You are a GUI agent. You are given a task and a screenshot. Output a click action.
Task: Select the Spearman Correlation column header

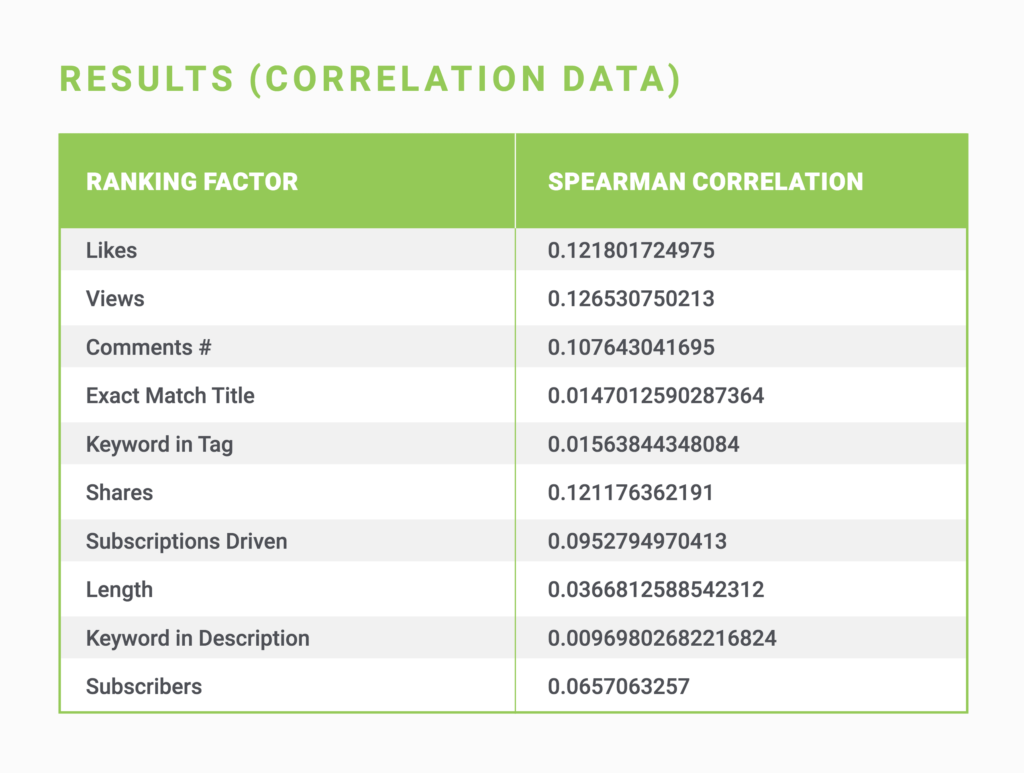click(705, 182)
